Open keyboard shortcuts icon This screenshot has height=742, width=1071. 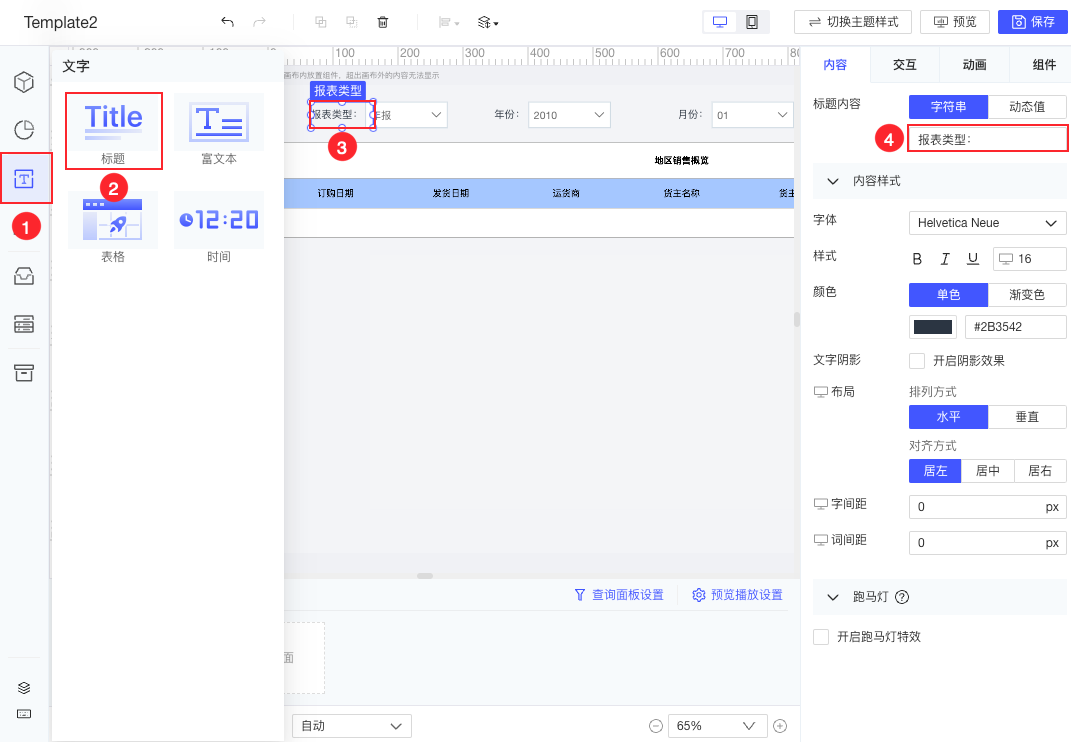(x=24, y=714)
